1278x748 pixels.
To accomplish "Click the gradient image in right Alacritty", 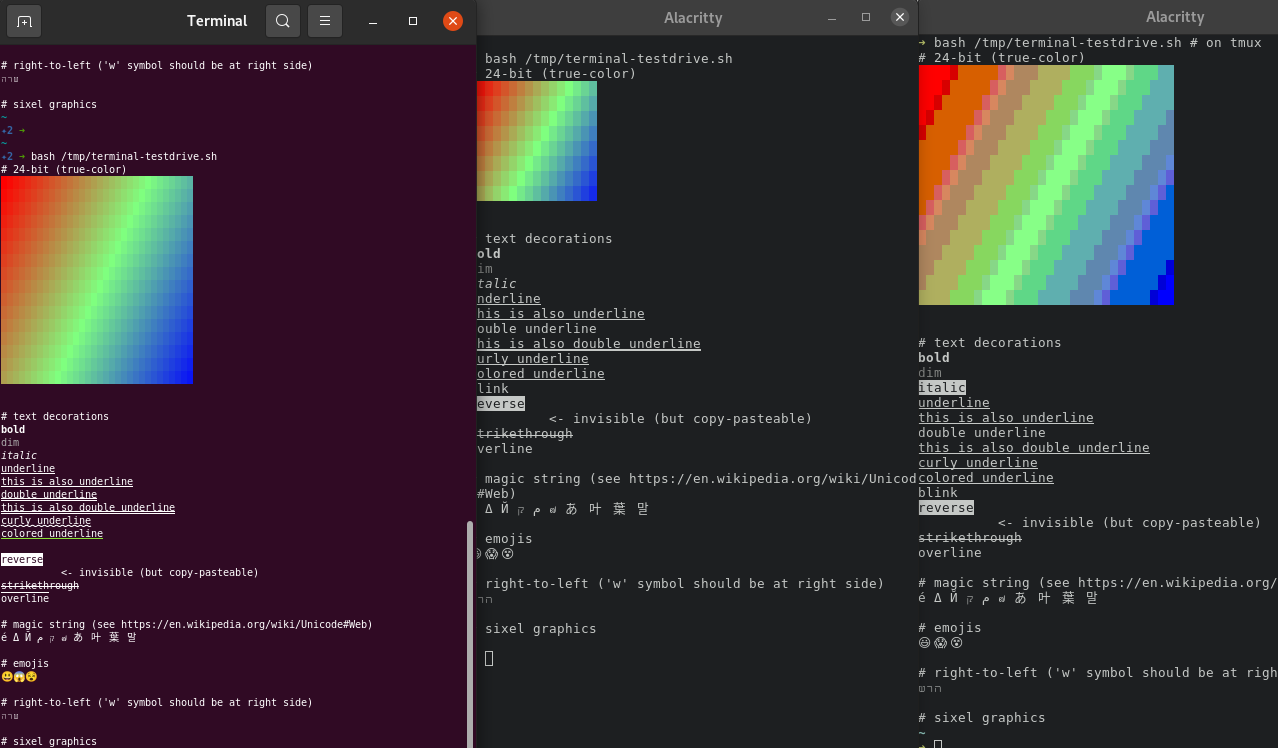I will (x=1046, y=185).
